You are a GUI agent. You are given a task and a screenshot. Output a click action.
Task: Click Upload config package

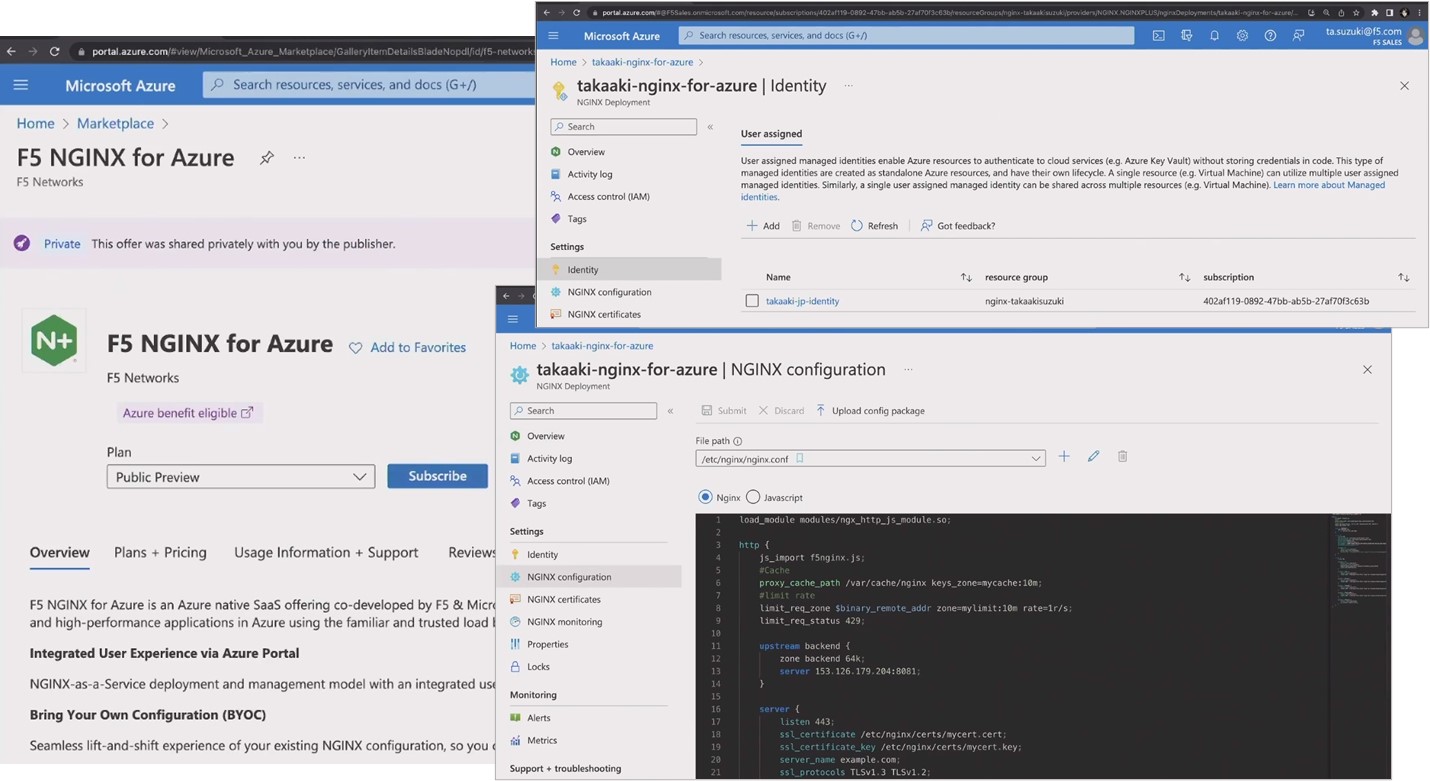[x=869, y=411]
